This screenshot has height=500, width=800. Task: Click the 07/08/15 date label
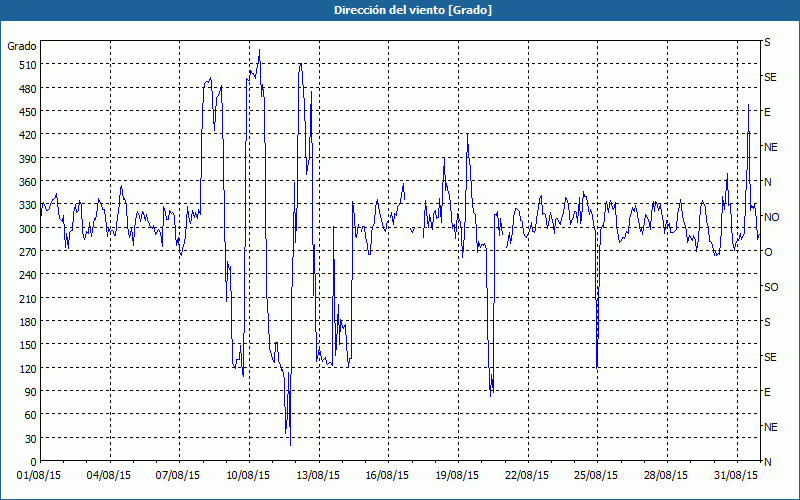[x=178, y=476]
